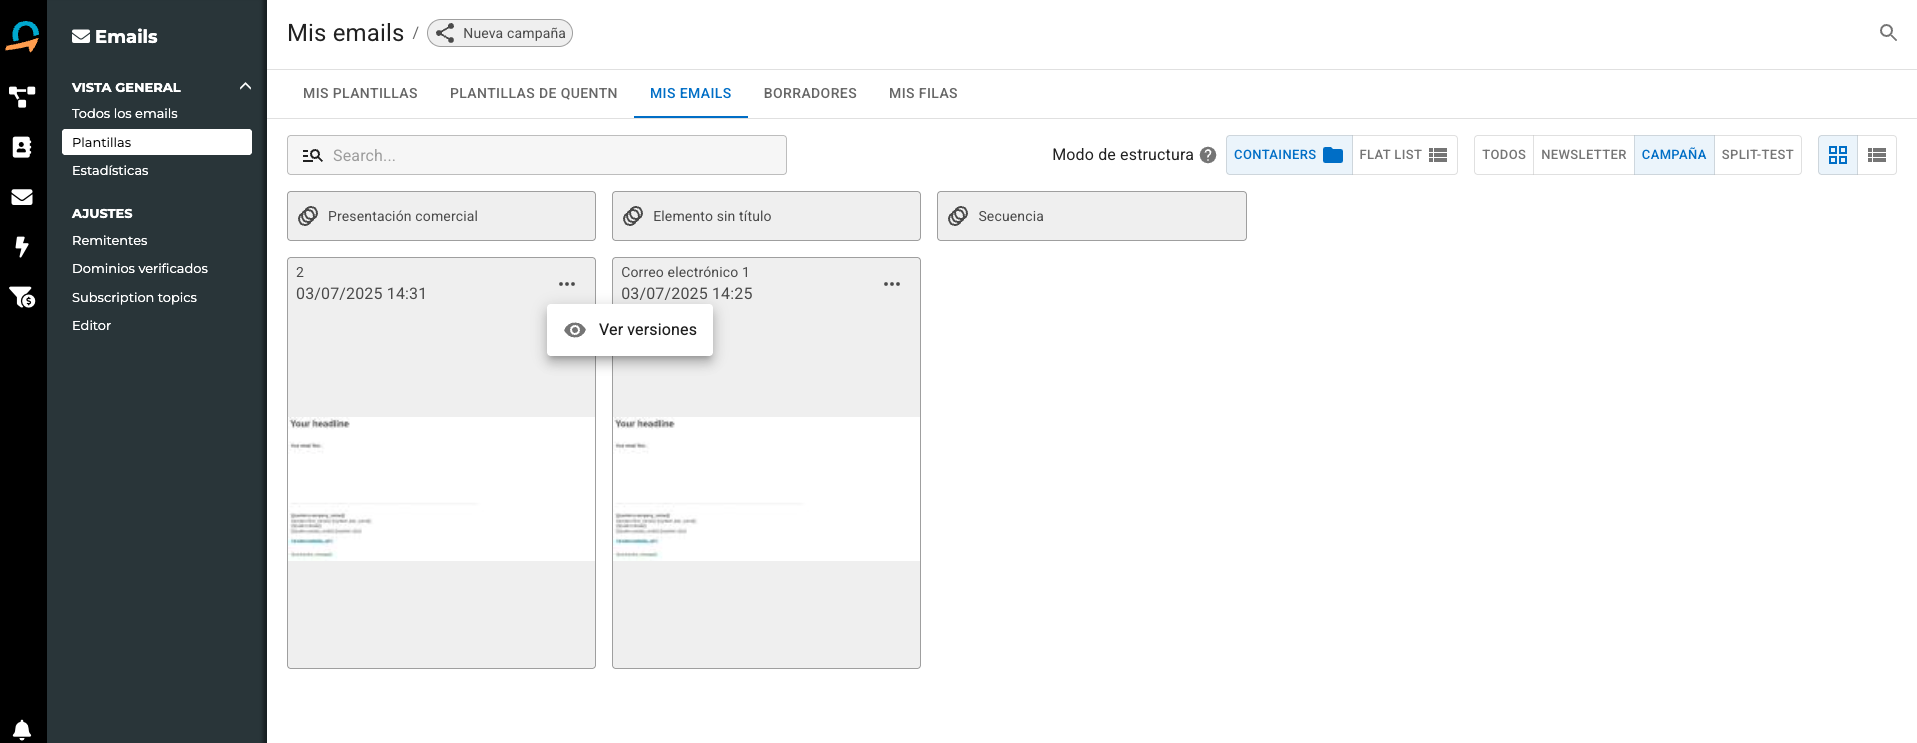Open Dominios verificados settings

(140, 269)
